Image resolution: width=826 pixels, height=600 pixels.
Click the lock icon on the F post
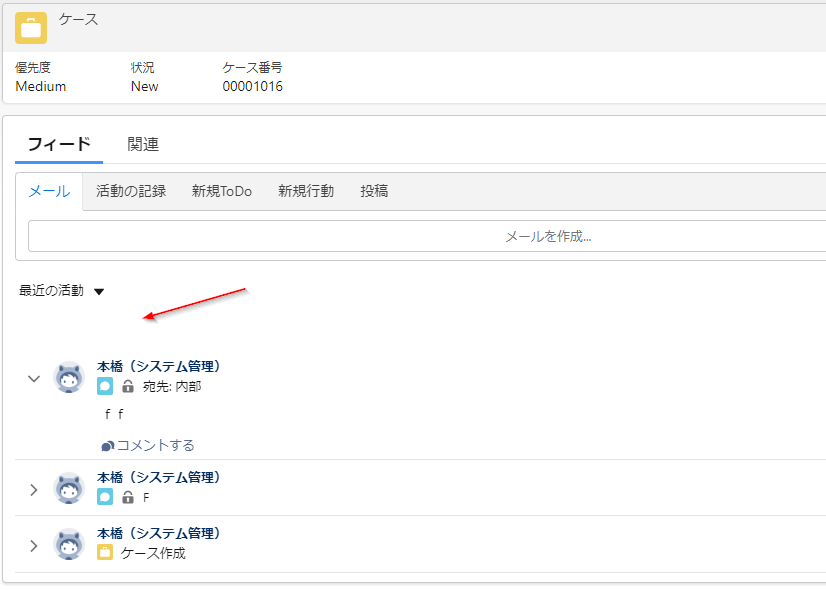[x=128, y=497]
